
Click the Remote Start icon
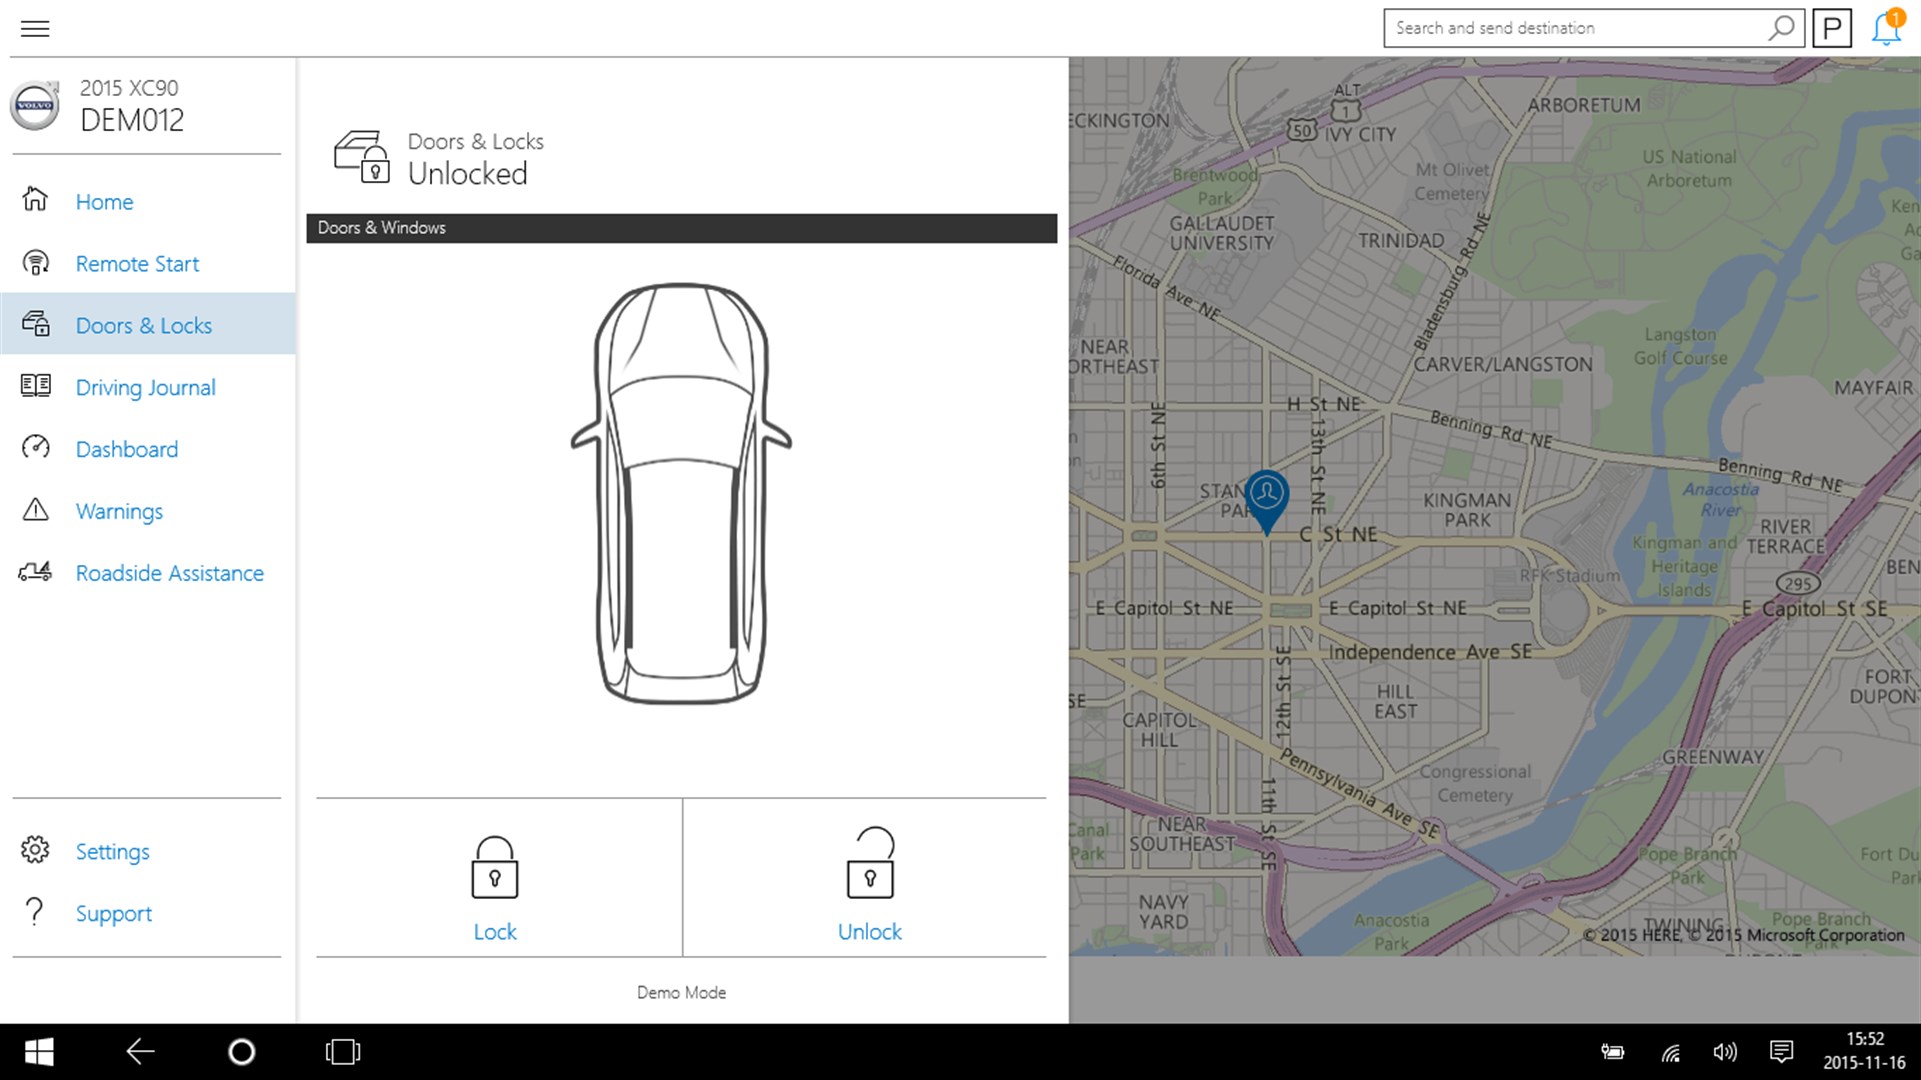point(36,263)
